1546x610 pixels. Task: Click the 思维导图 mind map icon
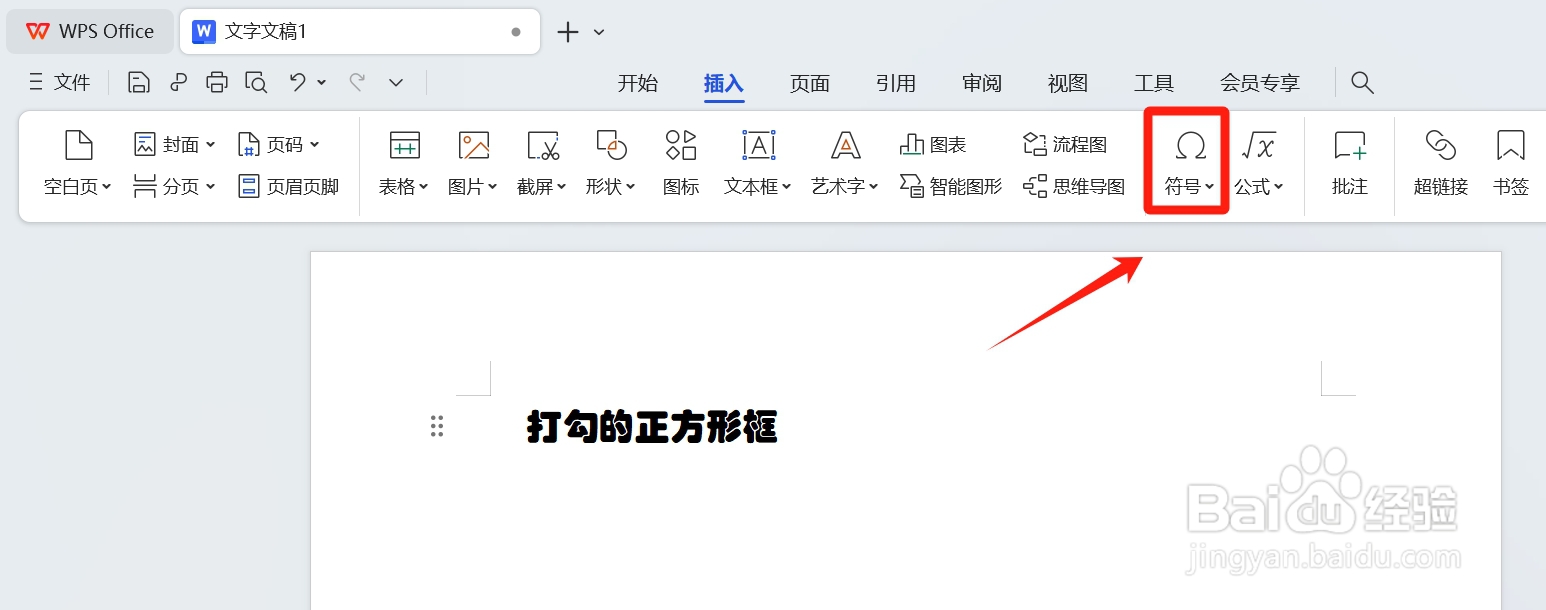[x=1073, y=185]
